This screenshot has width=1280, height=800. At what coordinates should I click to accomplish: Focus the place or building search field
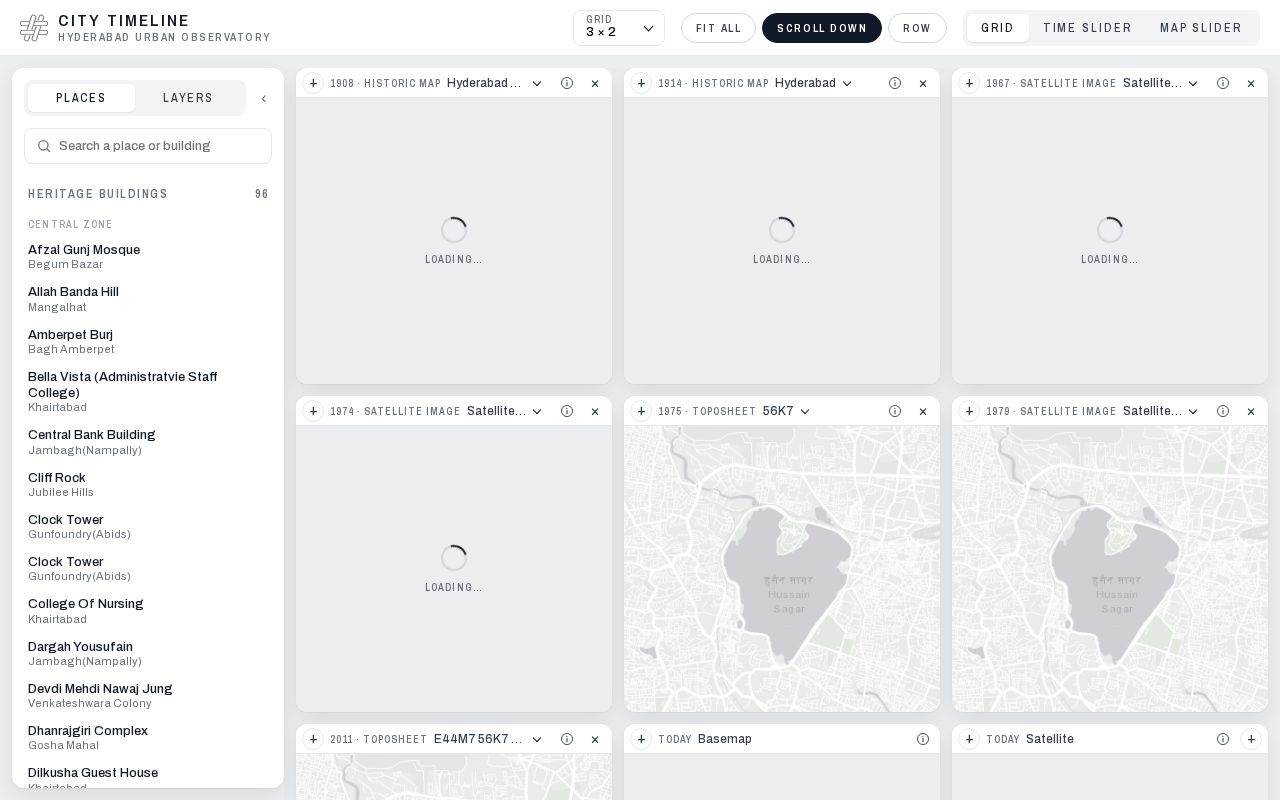tap(148, 146)
